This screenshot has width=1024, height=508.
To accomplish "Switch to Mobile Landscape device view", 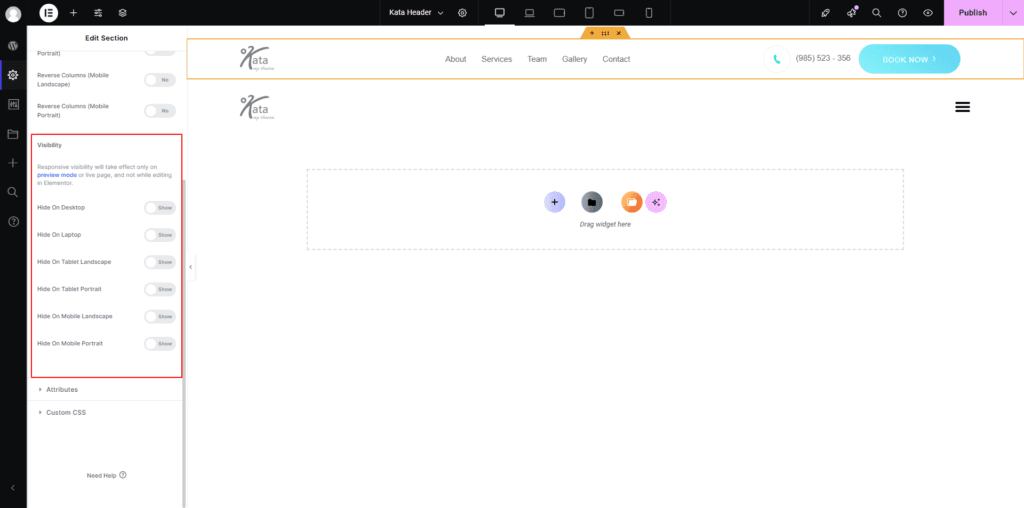I will tap(619, 12).
